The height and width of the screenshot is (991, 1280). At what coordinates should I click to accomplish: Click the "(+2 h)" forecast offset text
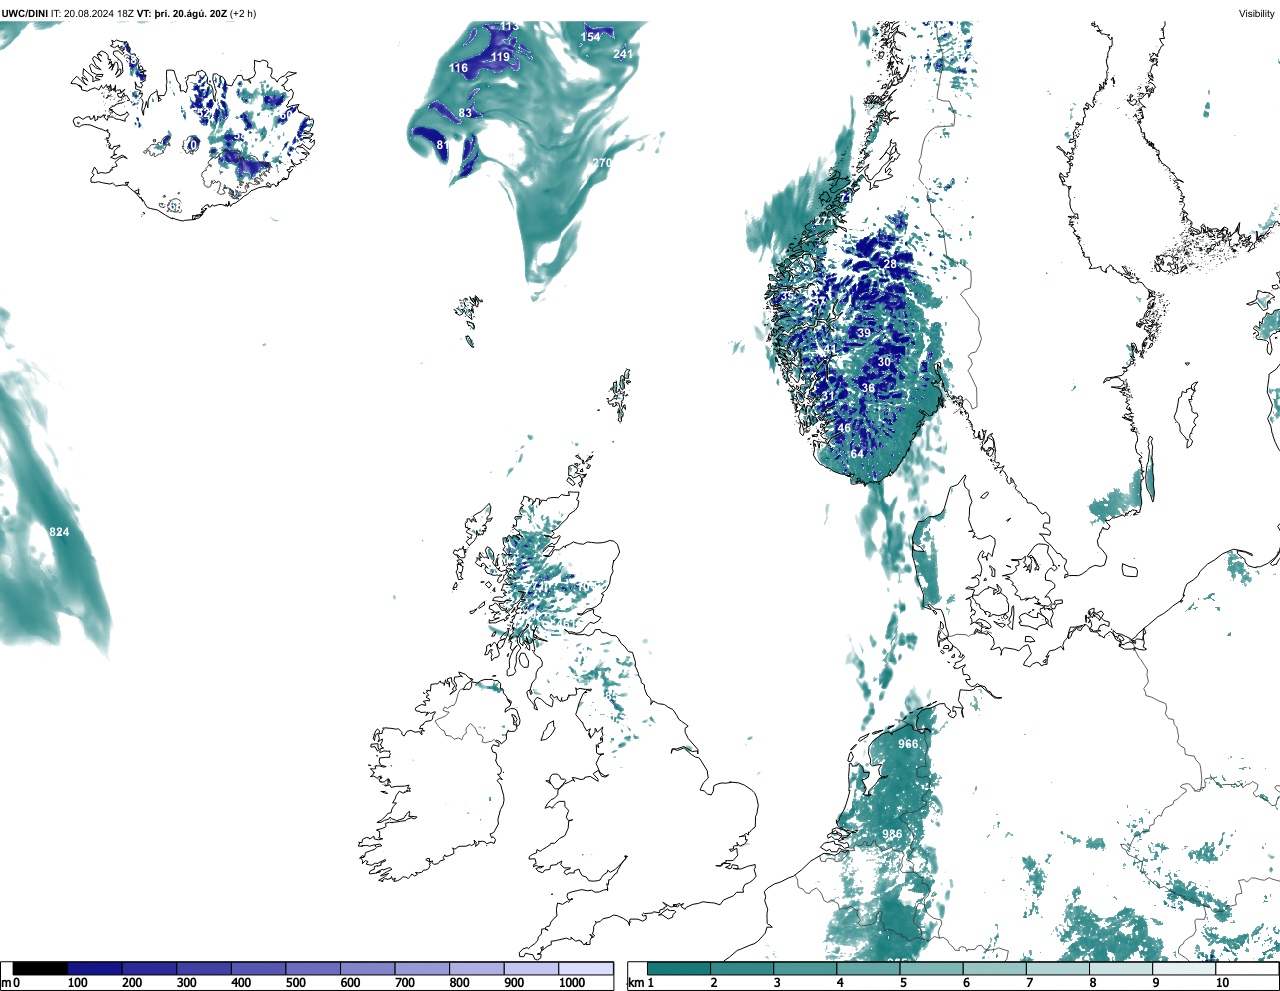pos(243,13)
